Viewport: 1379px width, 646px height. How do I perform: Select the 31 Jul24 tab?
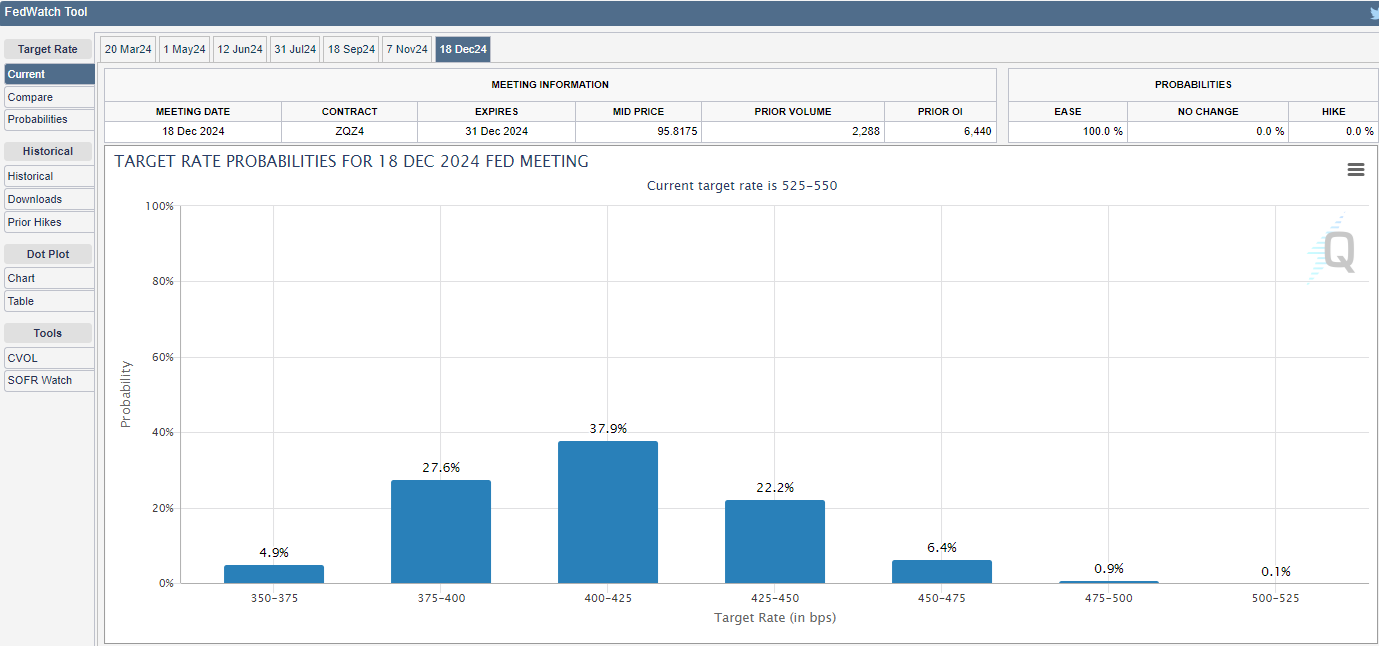click(x=295, y=49)
